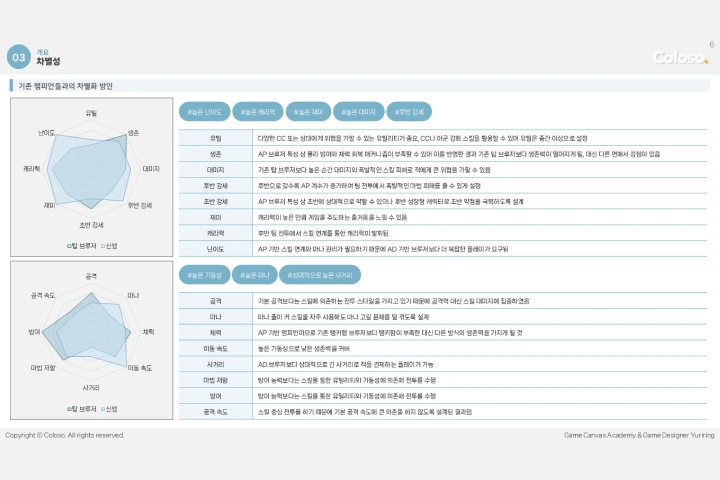Click 탑 브루저 legend marker in lower chart
The height and width of the screenshot is (480, 720).
(x=69, y=409)
